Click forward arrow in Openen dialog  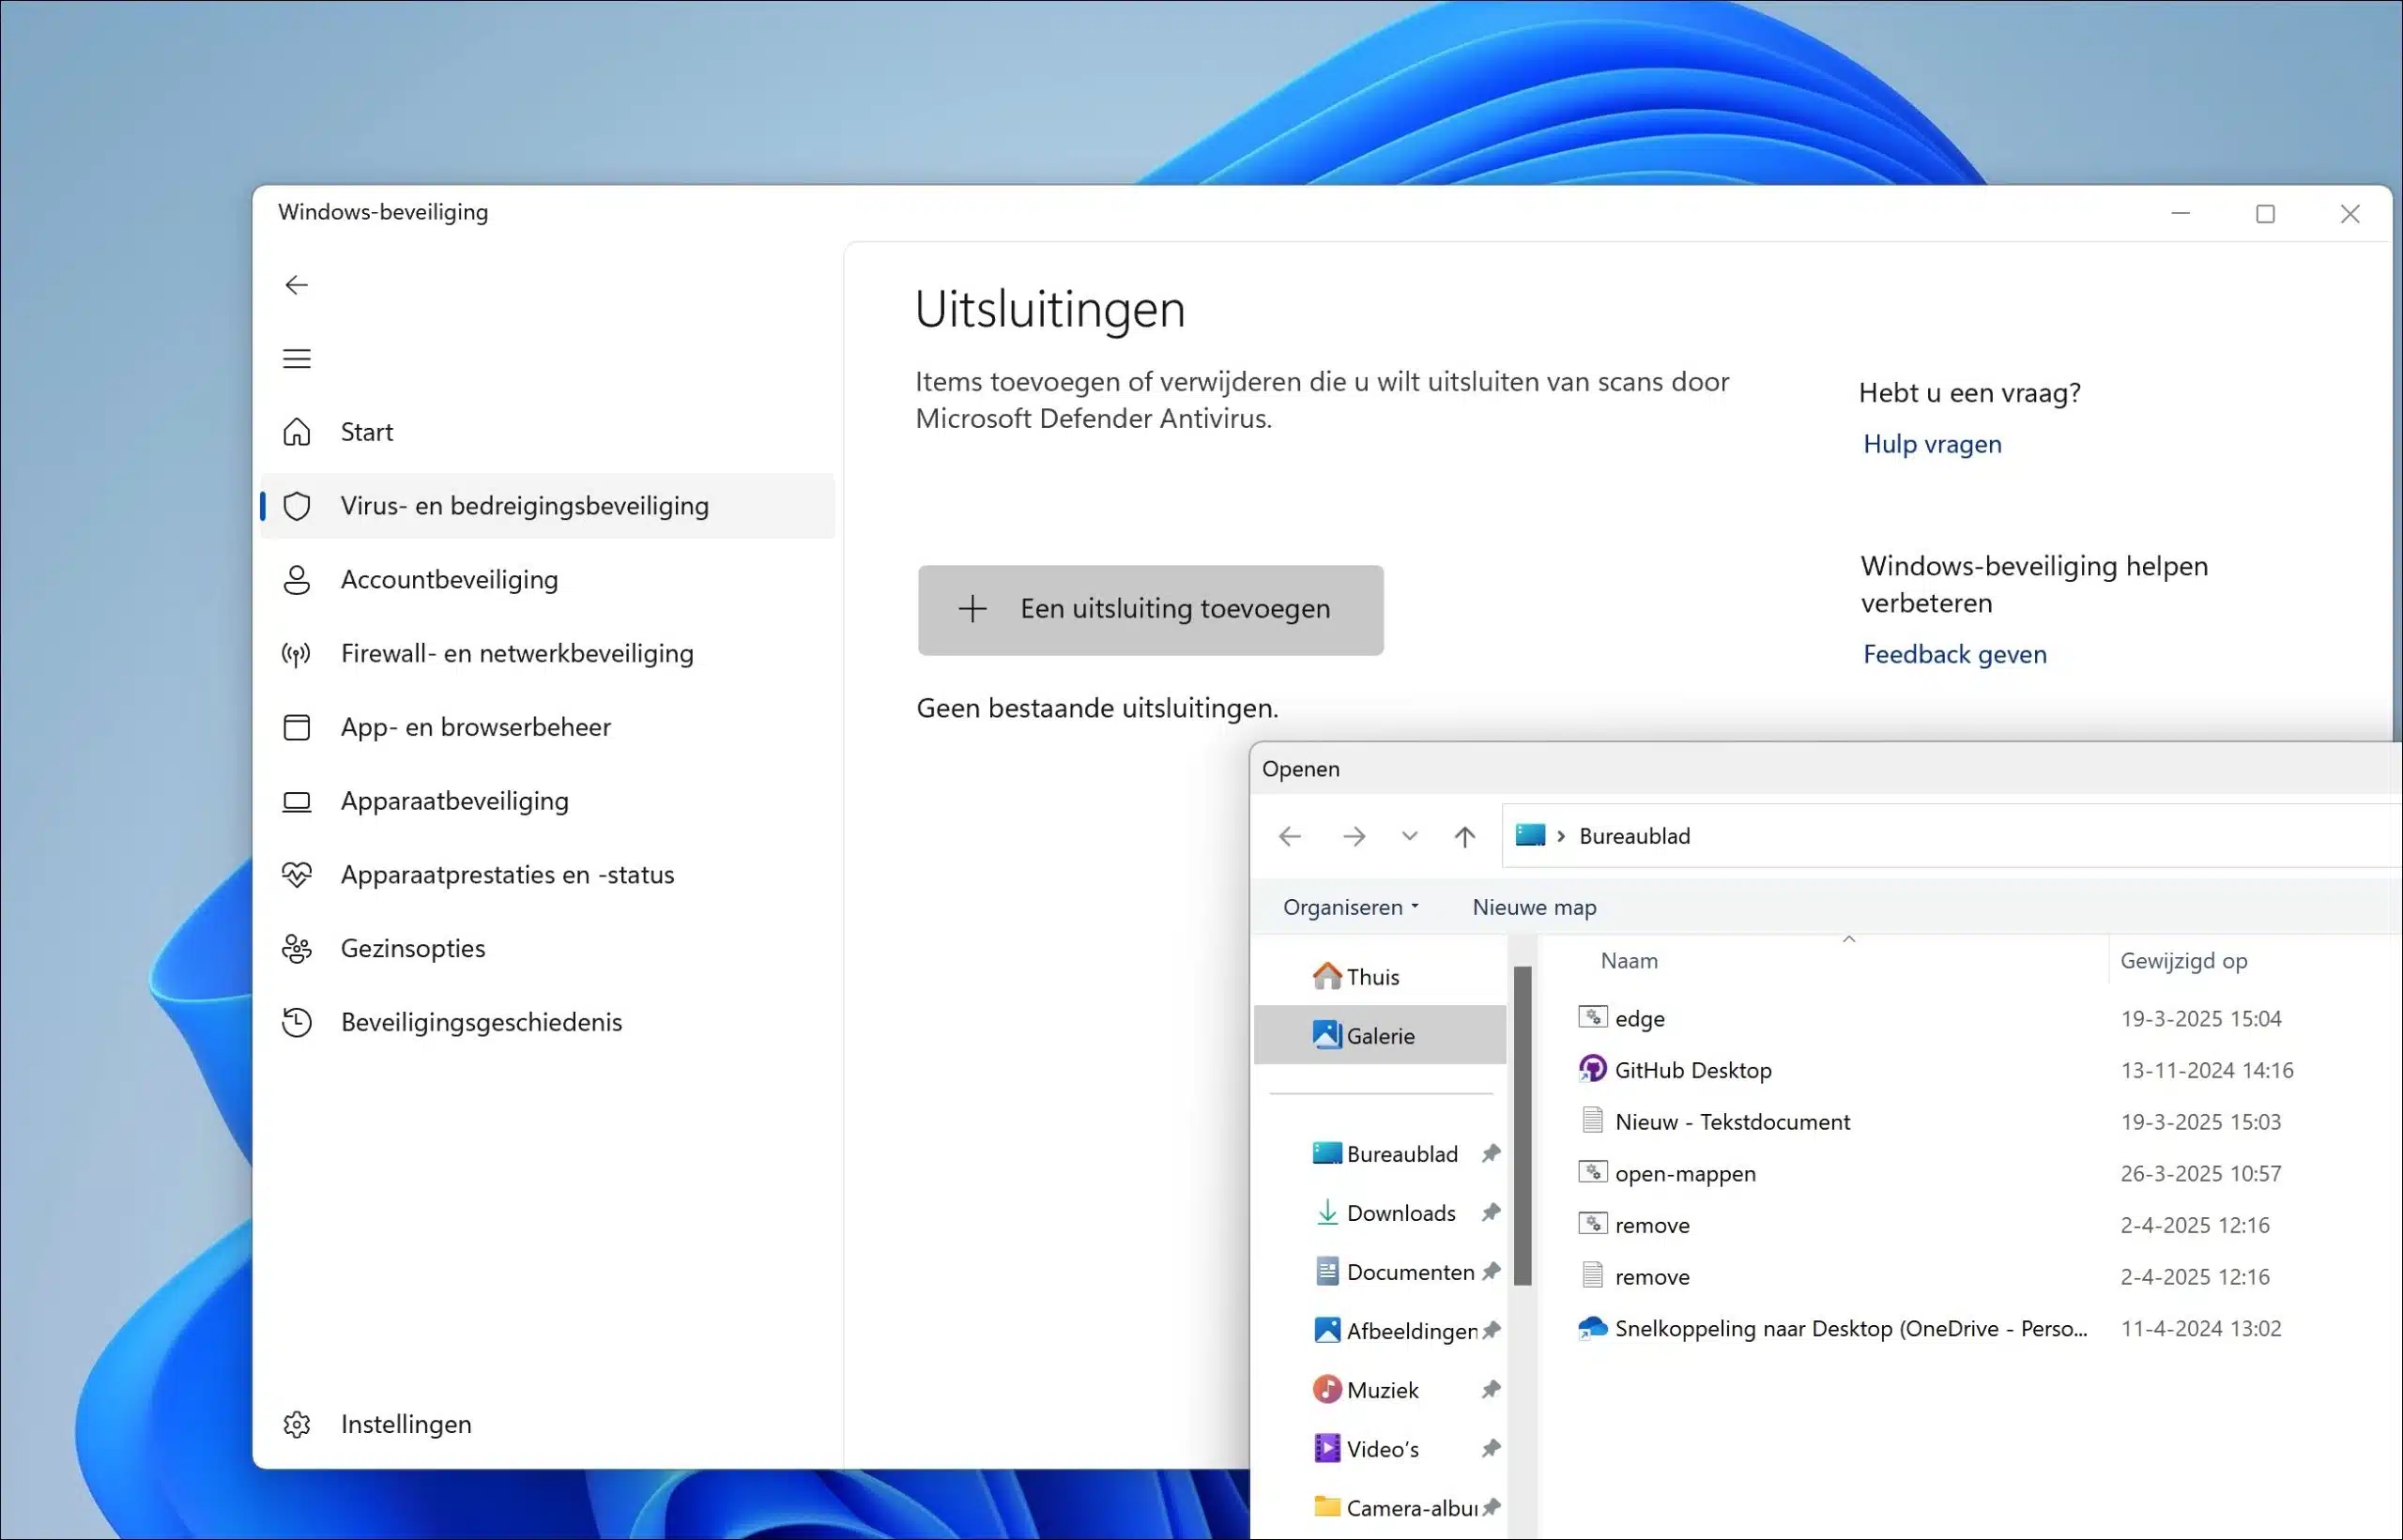pyautogui.click(x=1354, y=836)
